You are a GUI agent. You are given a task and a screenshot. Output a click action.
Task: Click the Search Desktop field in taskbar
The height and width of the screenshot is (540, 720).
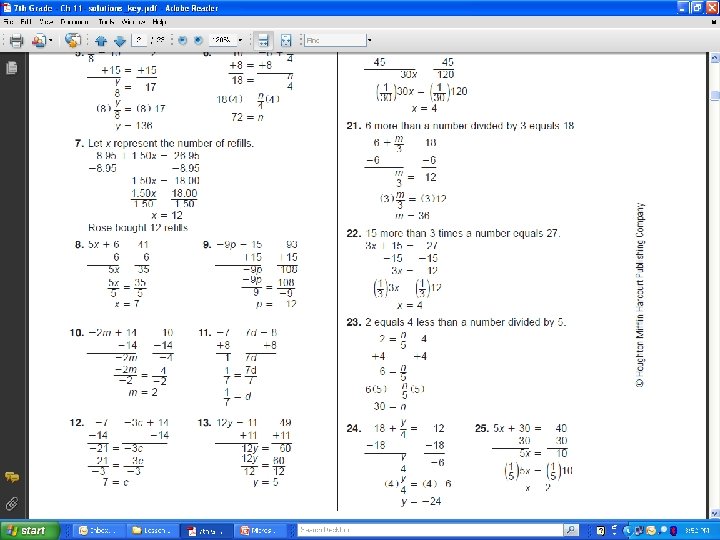[430, 530]
